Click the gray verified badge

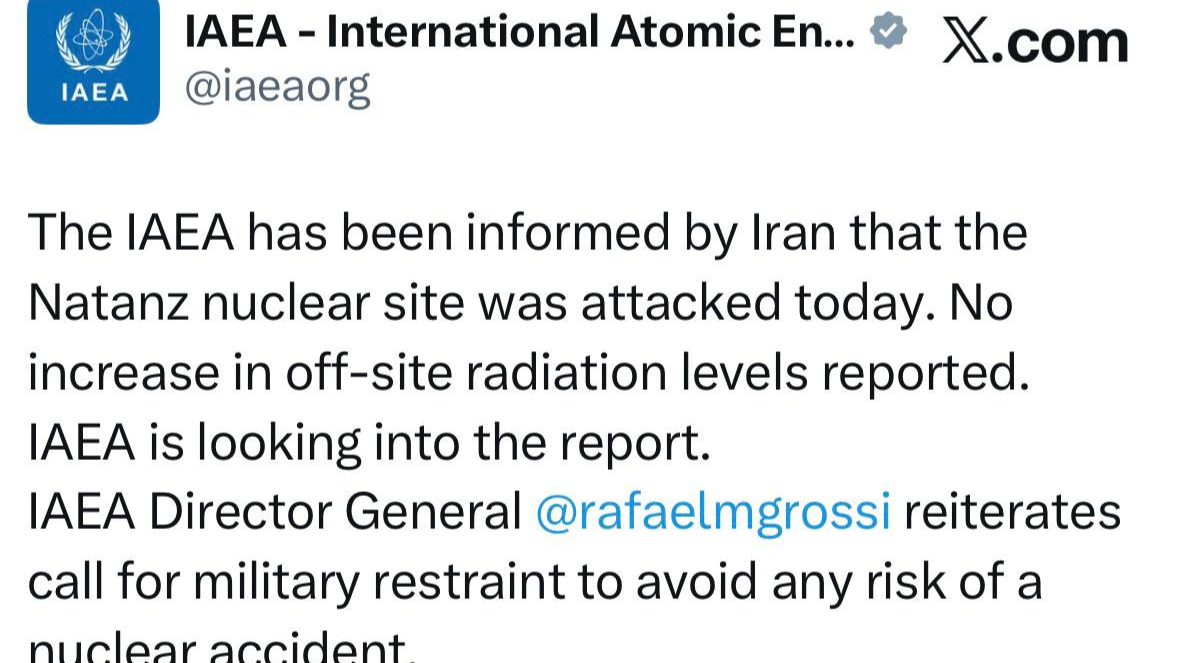pos(889,32)
